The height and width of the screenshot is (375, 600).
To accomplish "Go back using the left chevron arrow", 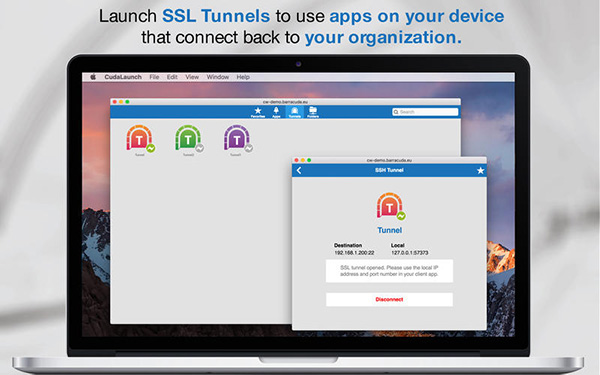I will tap(299, 171).
